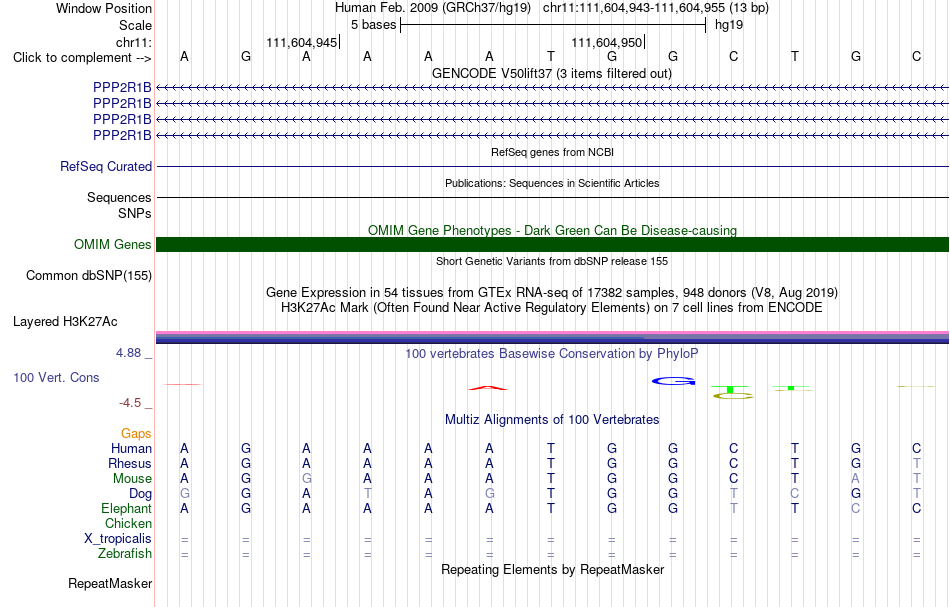Click the Sequences track label
Screen dimensions: 950x607
pos(119,197)
